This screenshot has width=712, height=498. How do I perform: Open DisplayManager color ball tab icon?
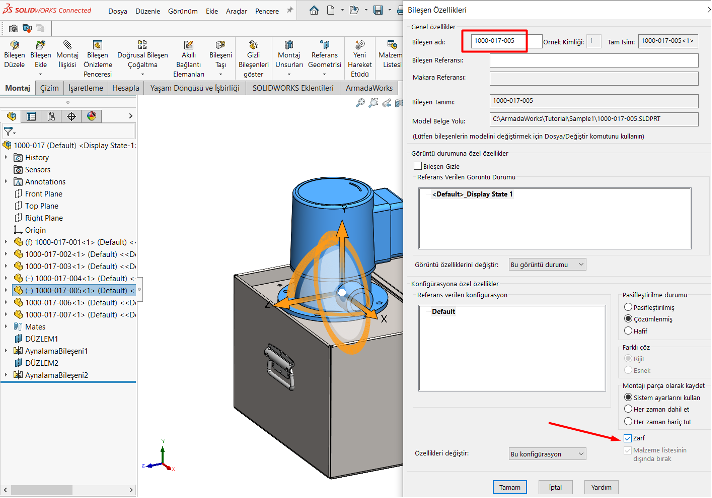91,117
